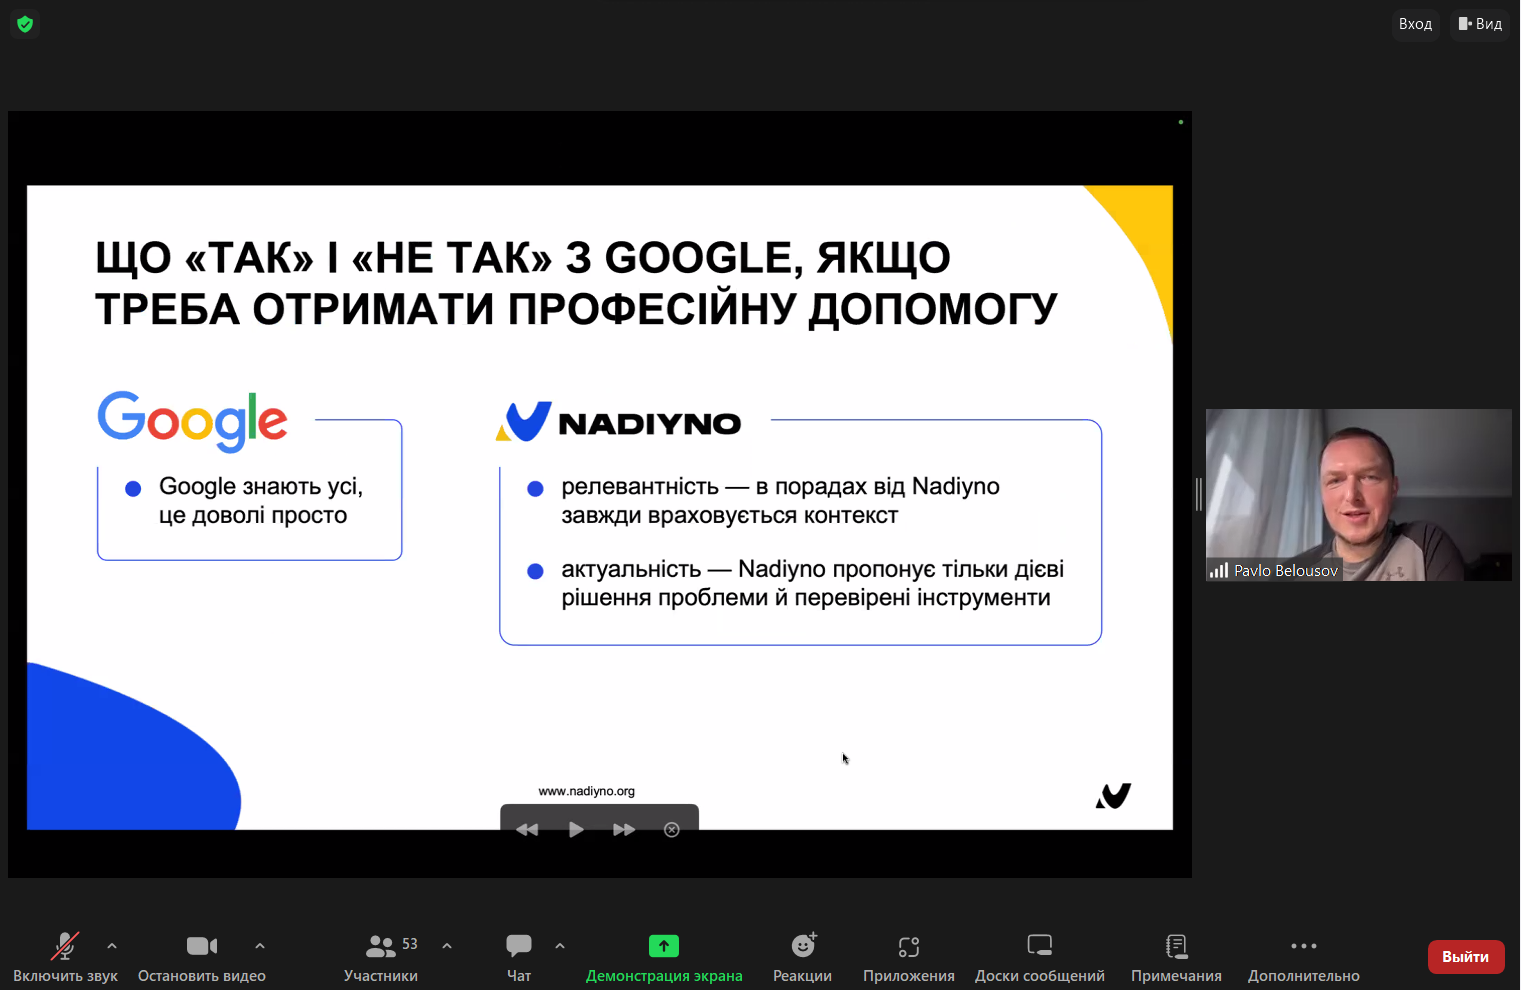Open Доски сообщений whiteboards
This screenshot has width=1521, height=990.
[x=1040, y=957]
